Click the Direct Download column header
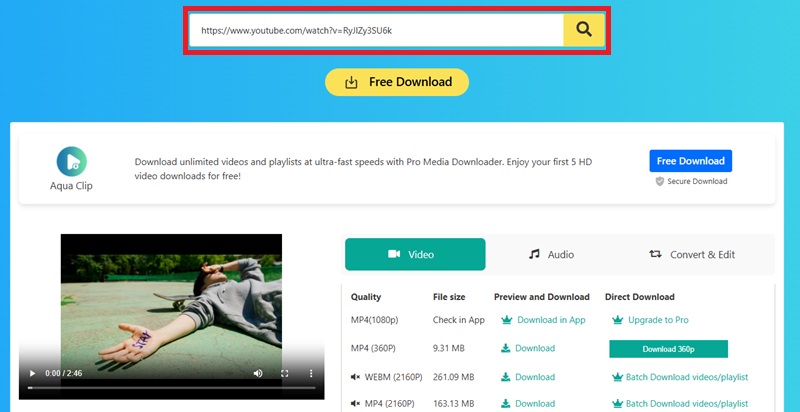Viewport: 800px width, 412px height. (640, 297)
